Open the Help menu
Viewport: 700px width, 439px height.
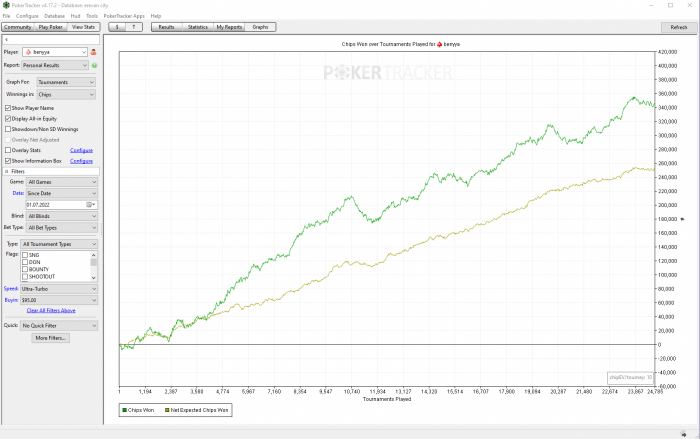point(156,16)
